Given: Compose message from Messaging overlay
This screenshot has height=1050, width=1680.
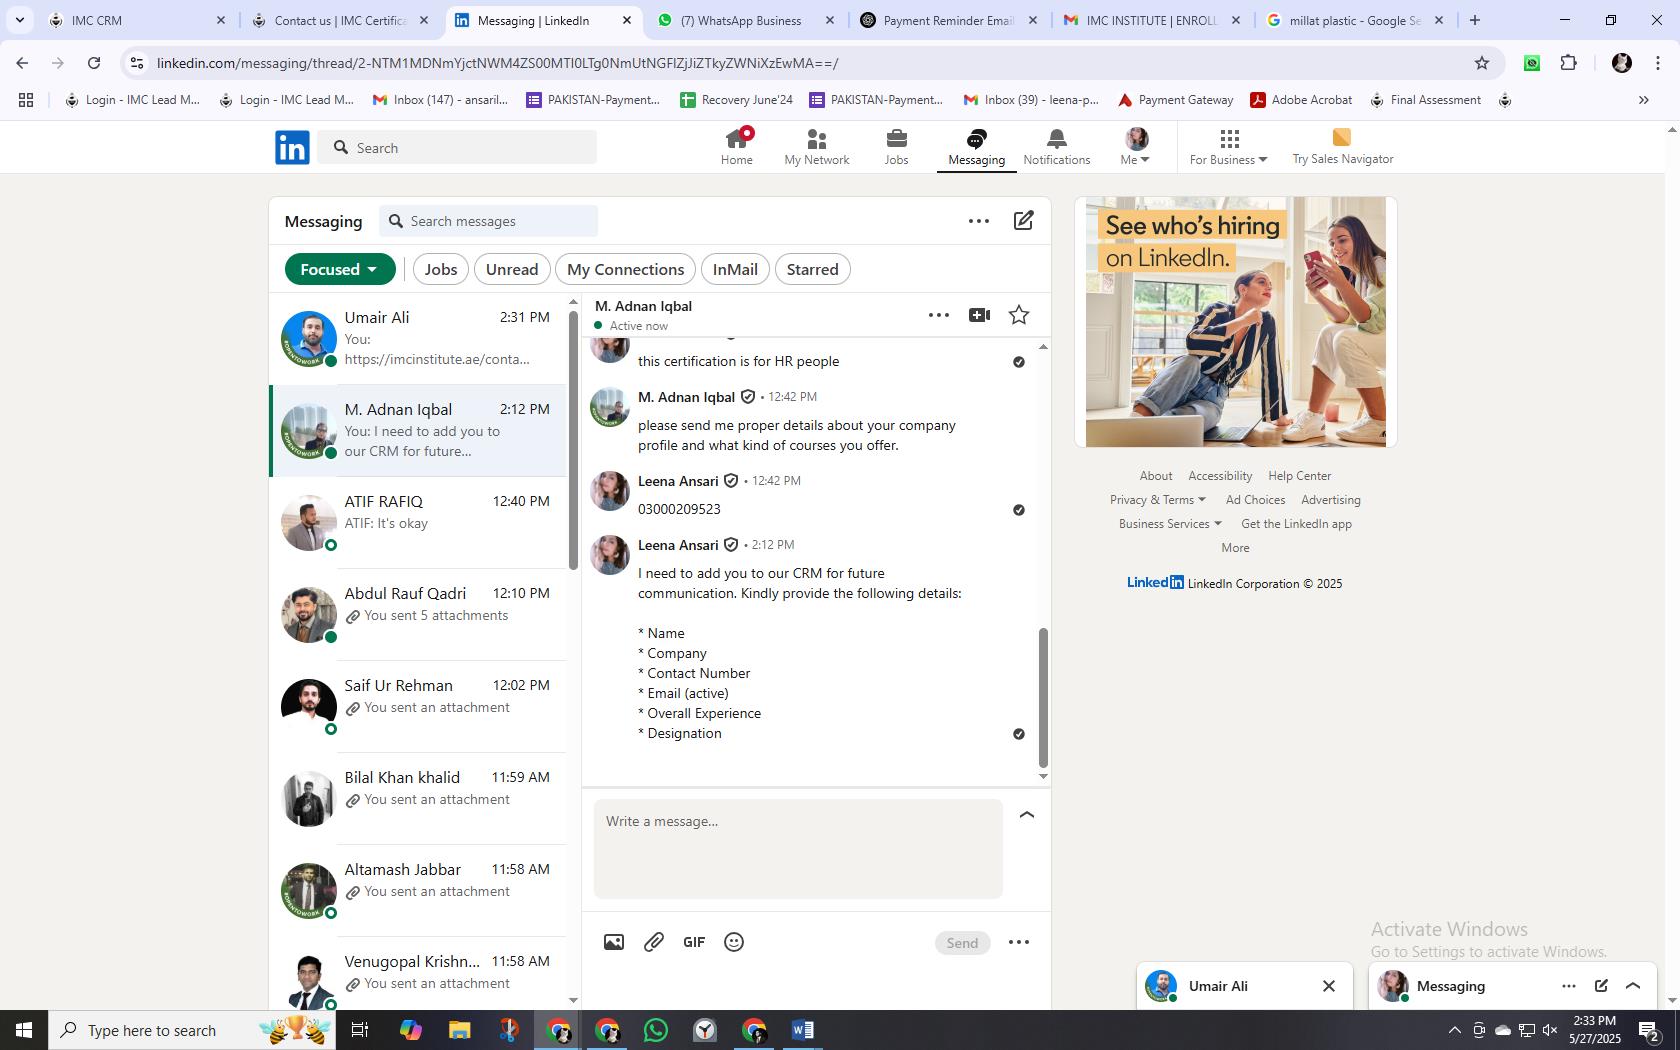Looking at the screenshot, I should (1601, 986).
